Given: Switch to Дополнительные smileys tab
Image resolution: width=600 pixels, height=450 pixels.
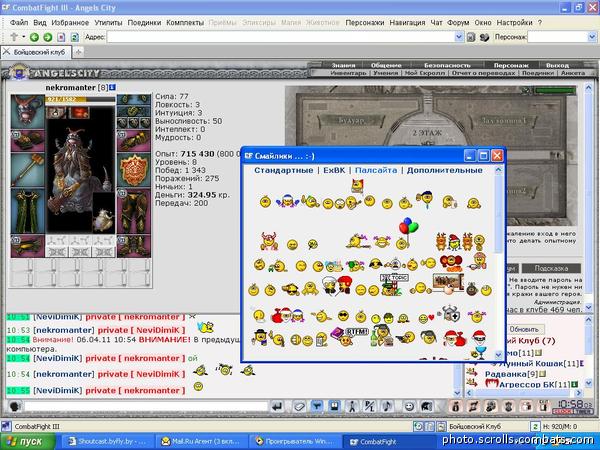Looking at the screenshot, I should pos(444,170).
